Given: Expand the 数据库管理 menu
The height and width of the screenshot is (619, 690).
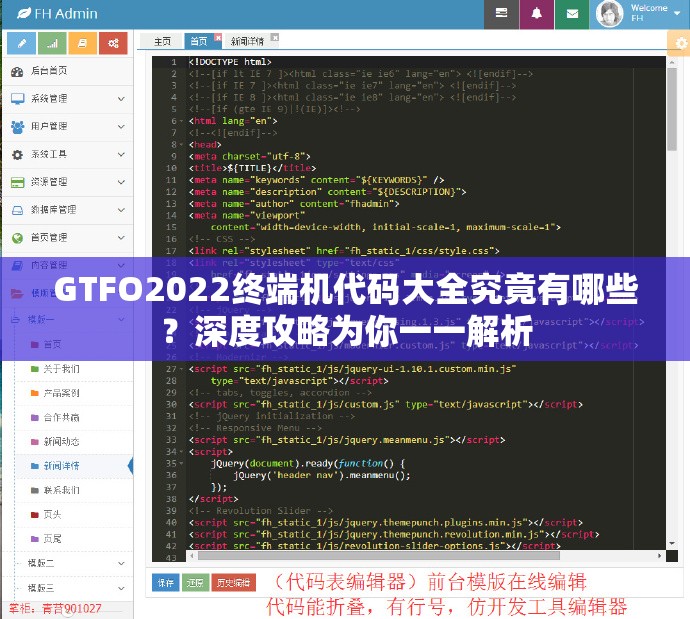Looking at the screenshot, I should [68, 210].
